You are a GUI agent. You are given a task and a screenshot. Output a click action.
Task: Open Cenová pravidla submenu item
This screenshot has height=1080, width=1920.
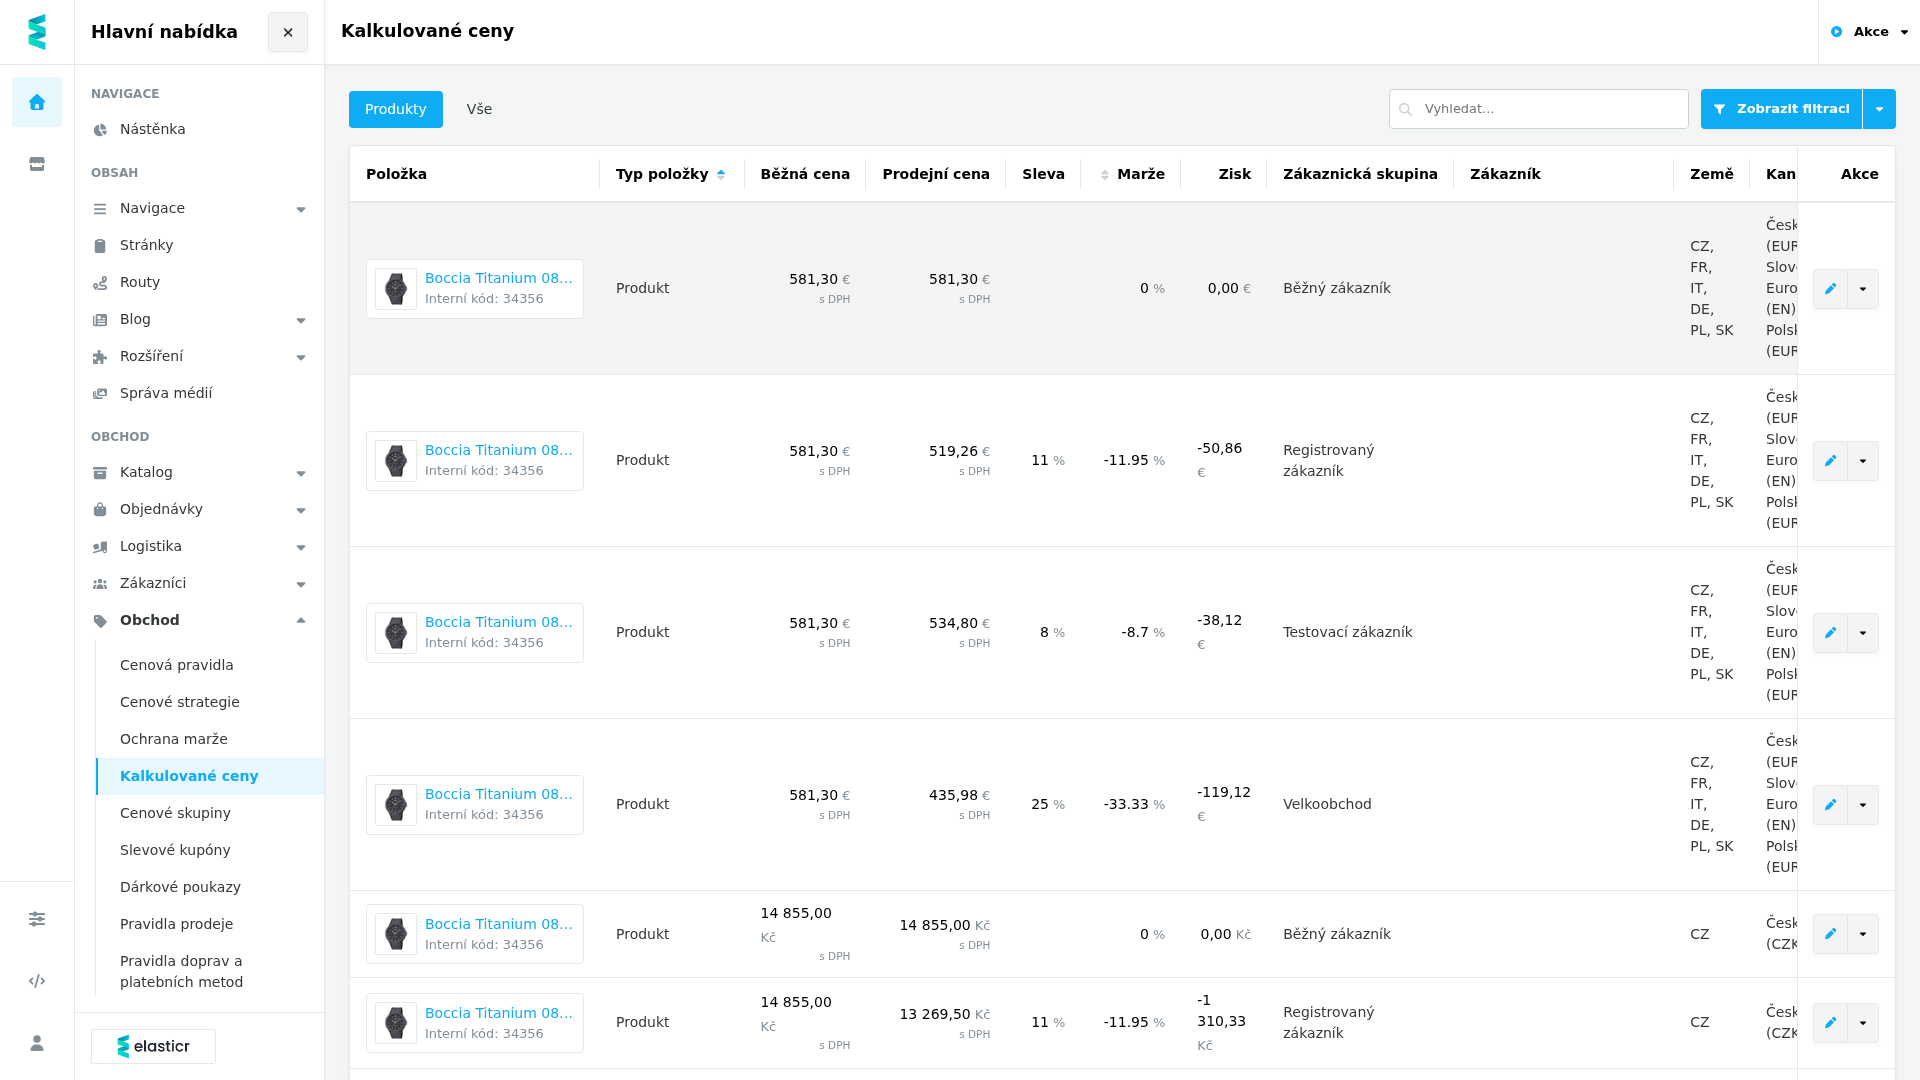pyautogui.click(x=210, y=665)
